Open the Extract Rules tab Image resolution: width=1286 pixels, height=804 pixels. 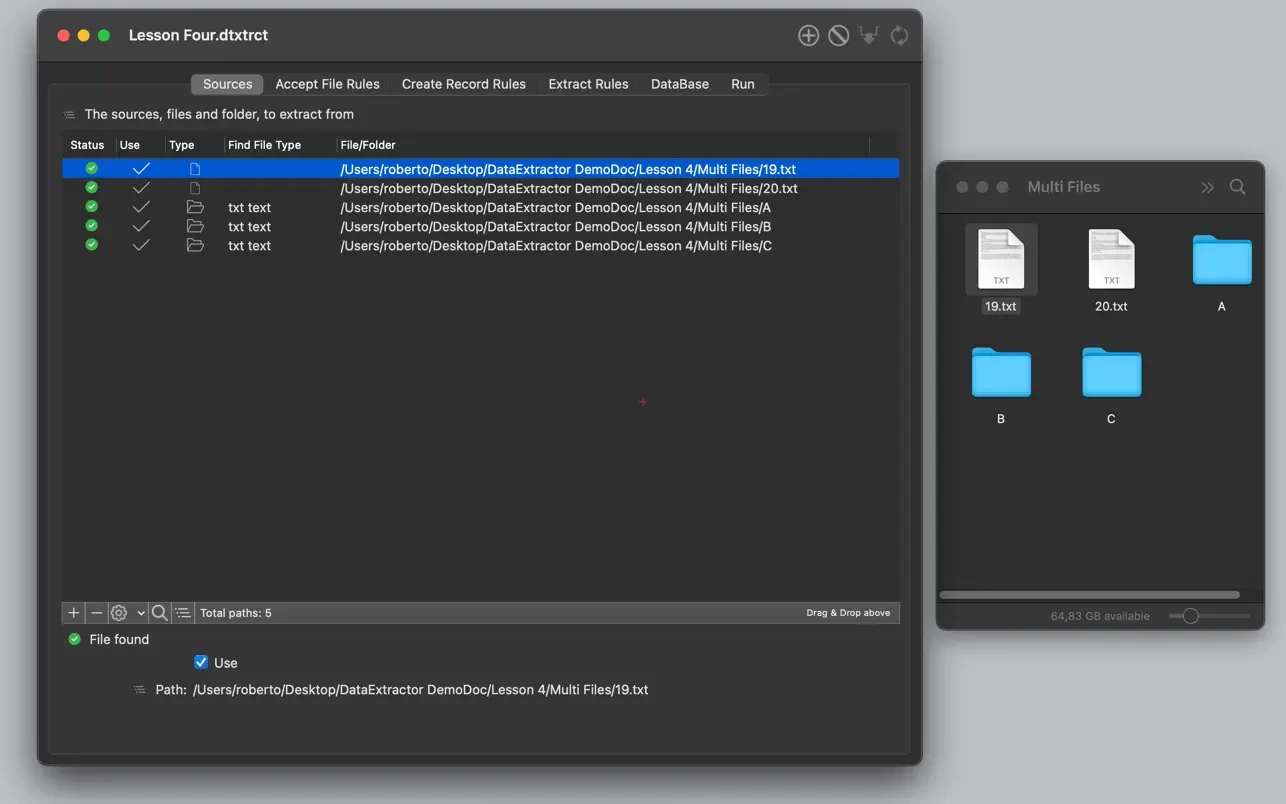pos(588,84)
